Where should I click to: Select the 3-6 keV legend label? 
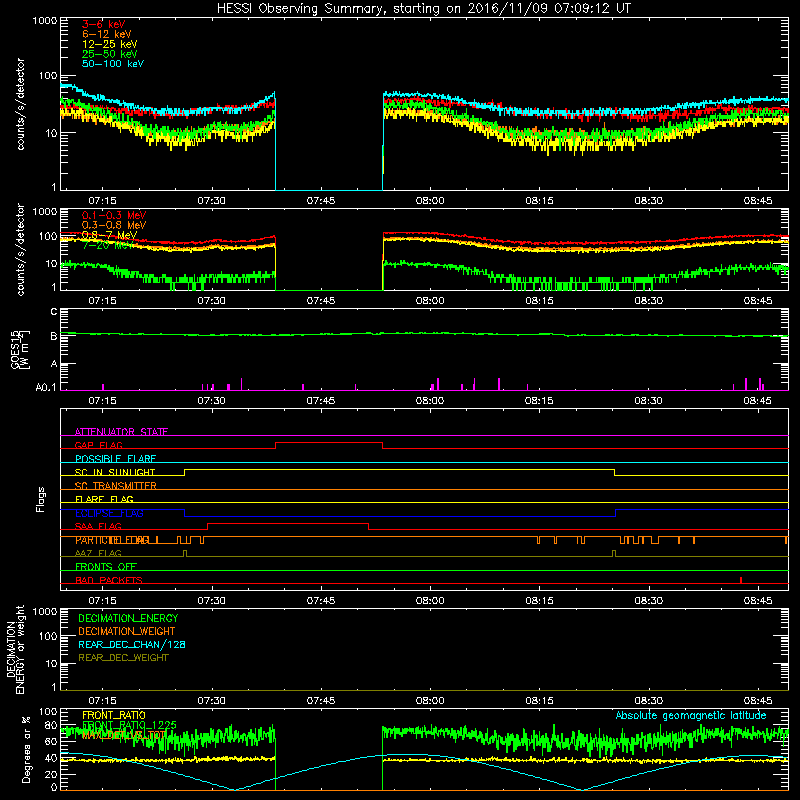point(103,24)
